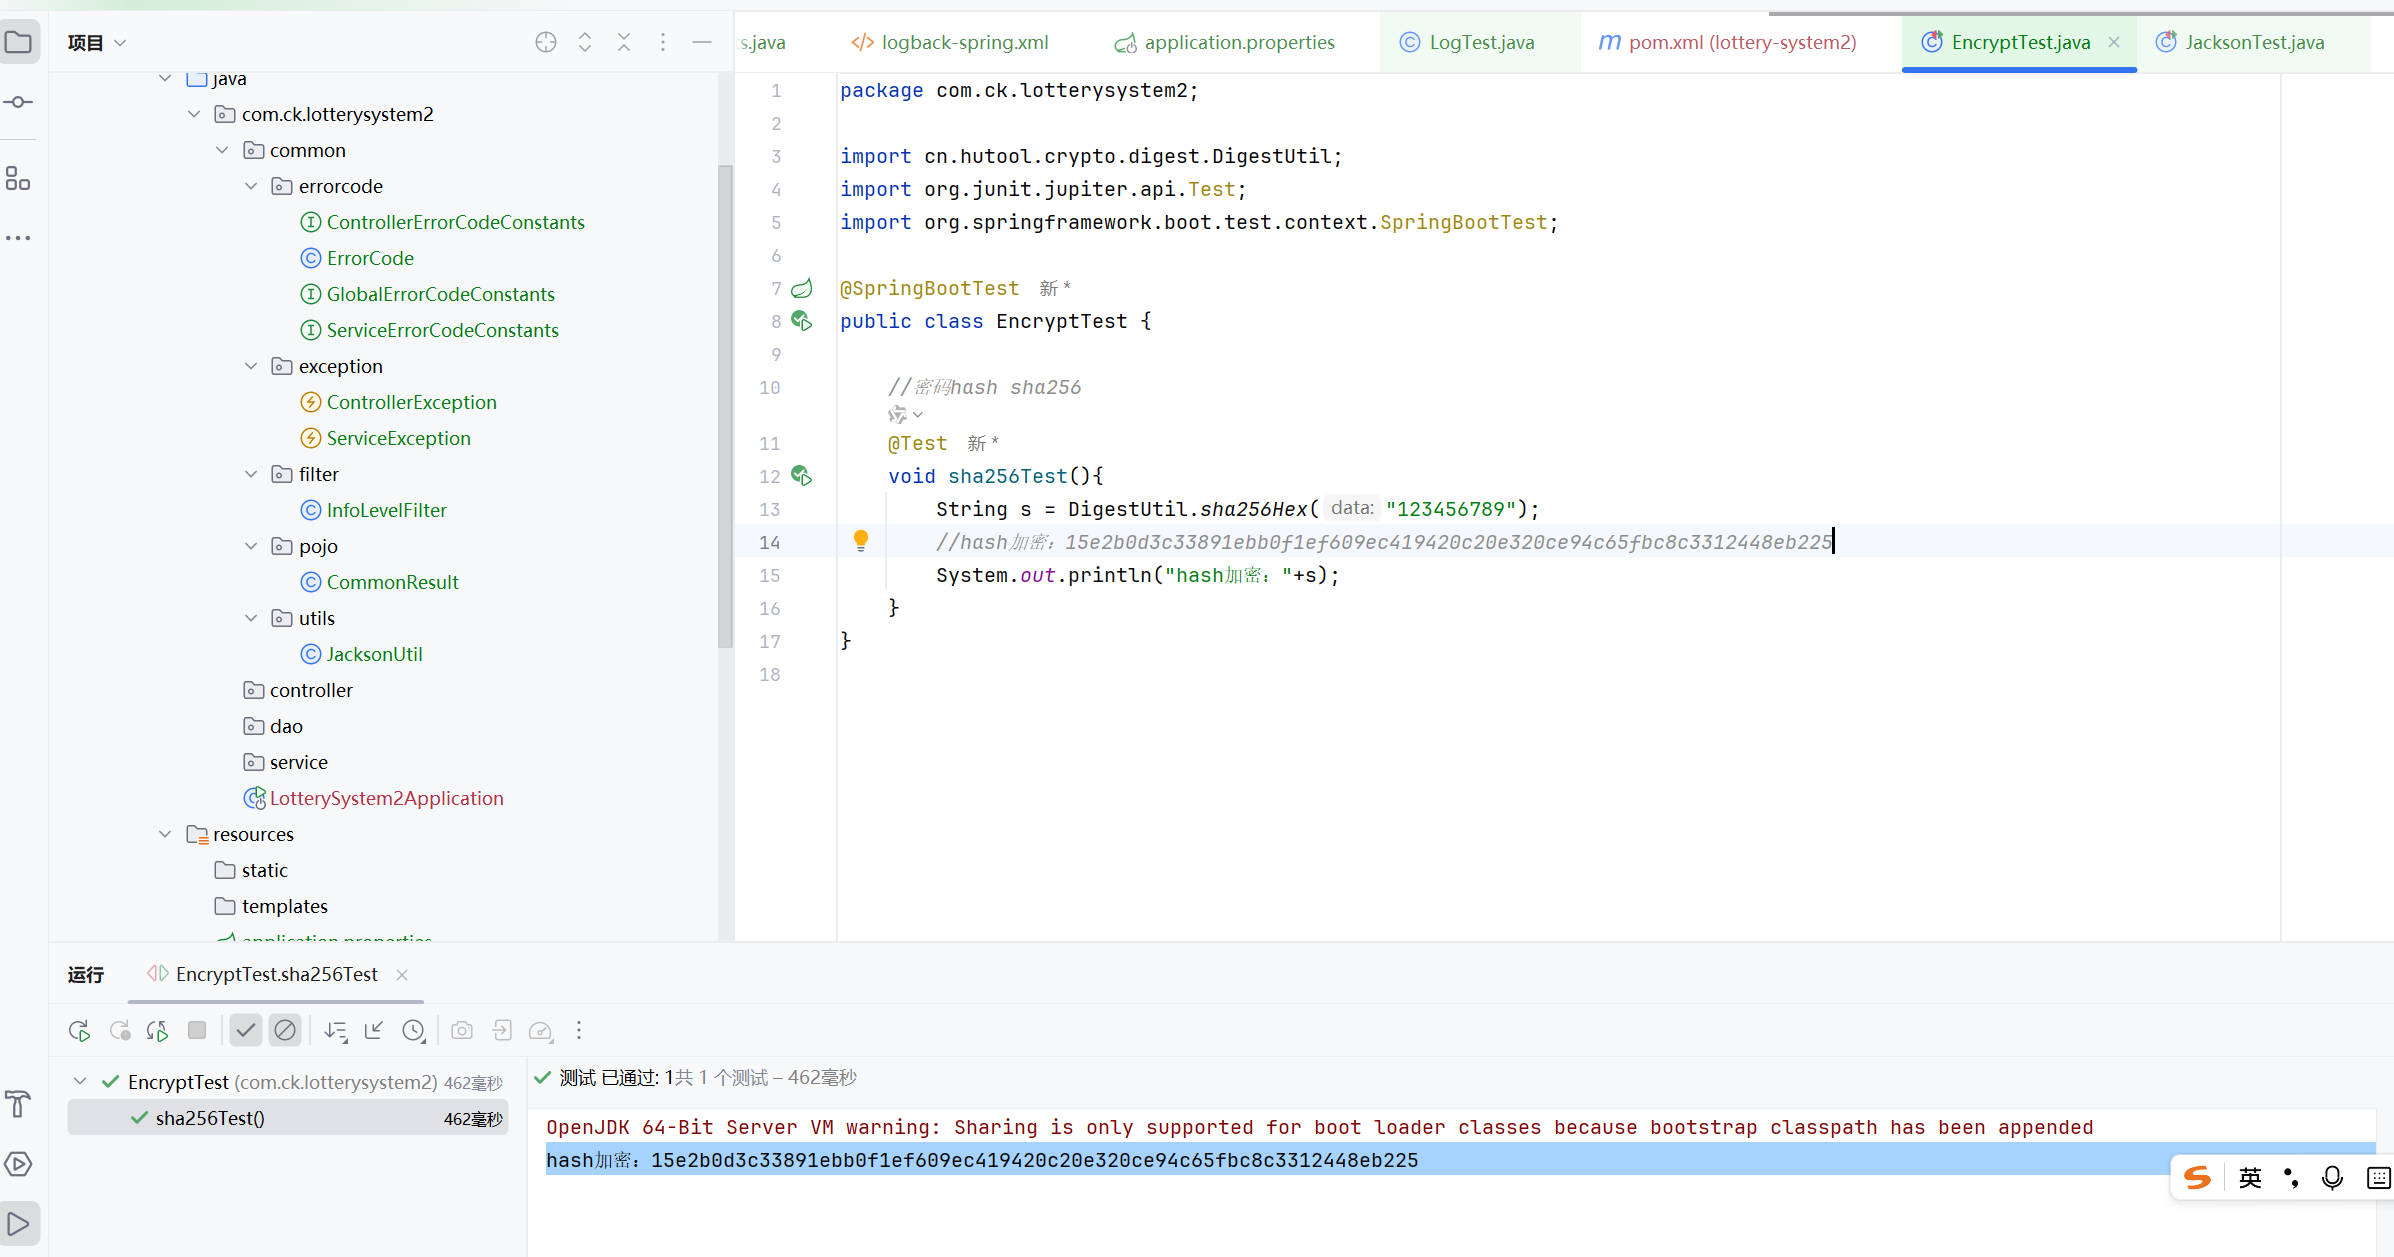2394x1257 pixels.
Task: Open the test history clock icon
Action: click(x=413, y=1030)
